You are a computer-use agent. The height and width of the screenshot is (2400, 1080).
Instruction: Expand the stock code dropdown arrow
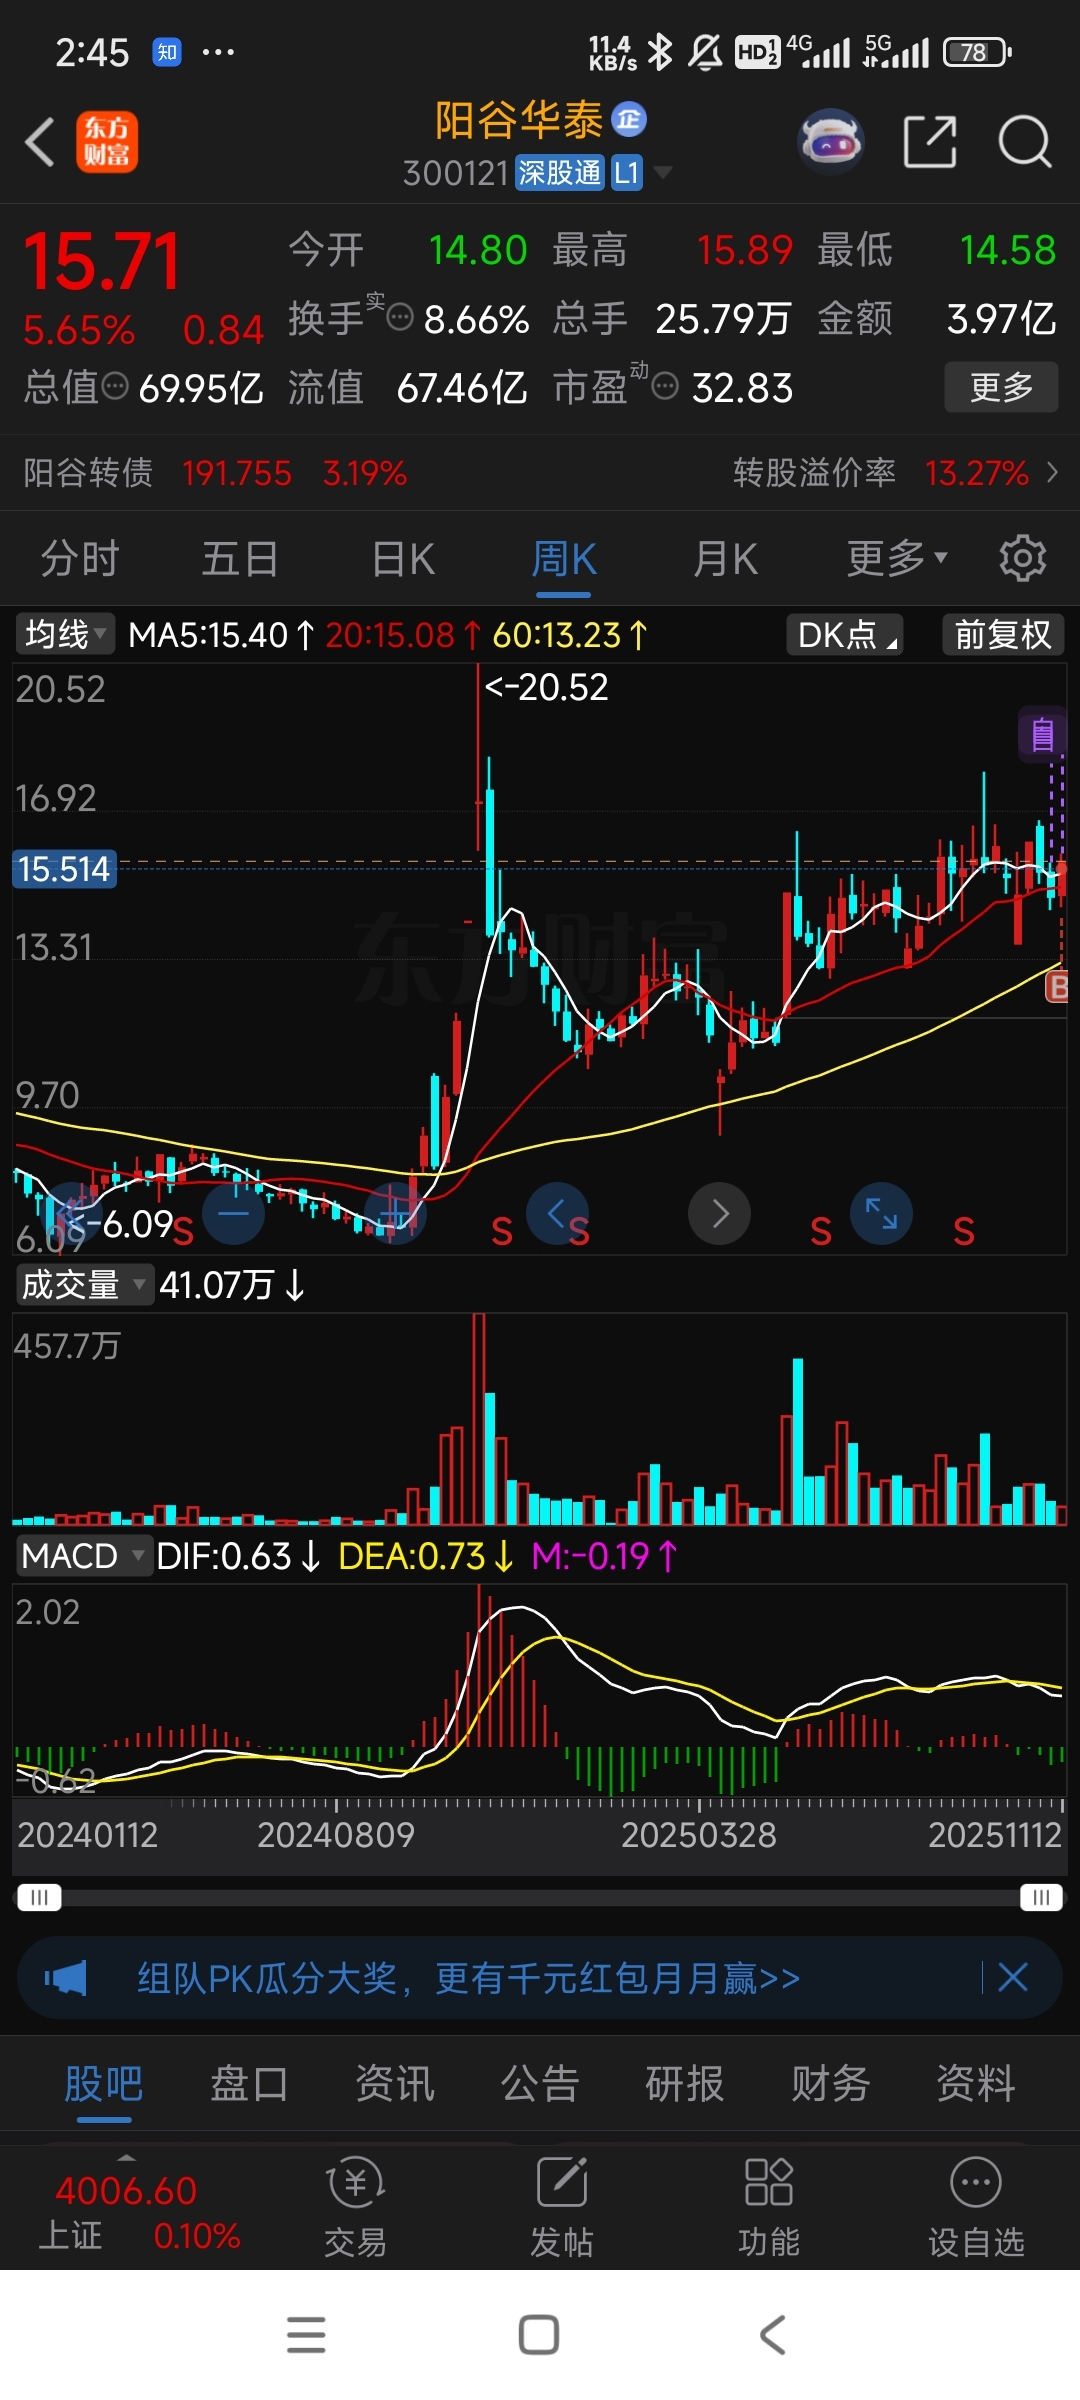click(x=662, y=173)
